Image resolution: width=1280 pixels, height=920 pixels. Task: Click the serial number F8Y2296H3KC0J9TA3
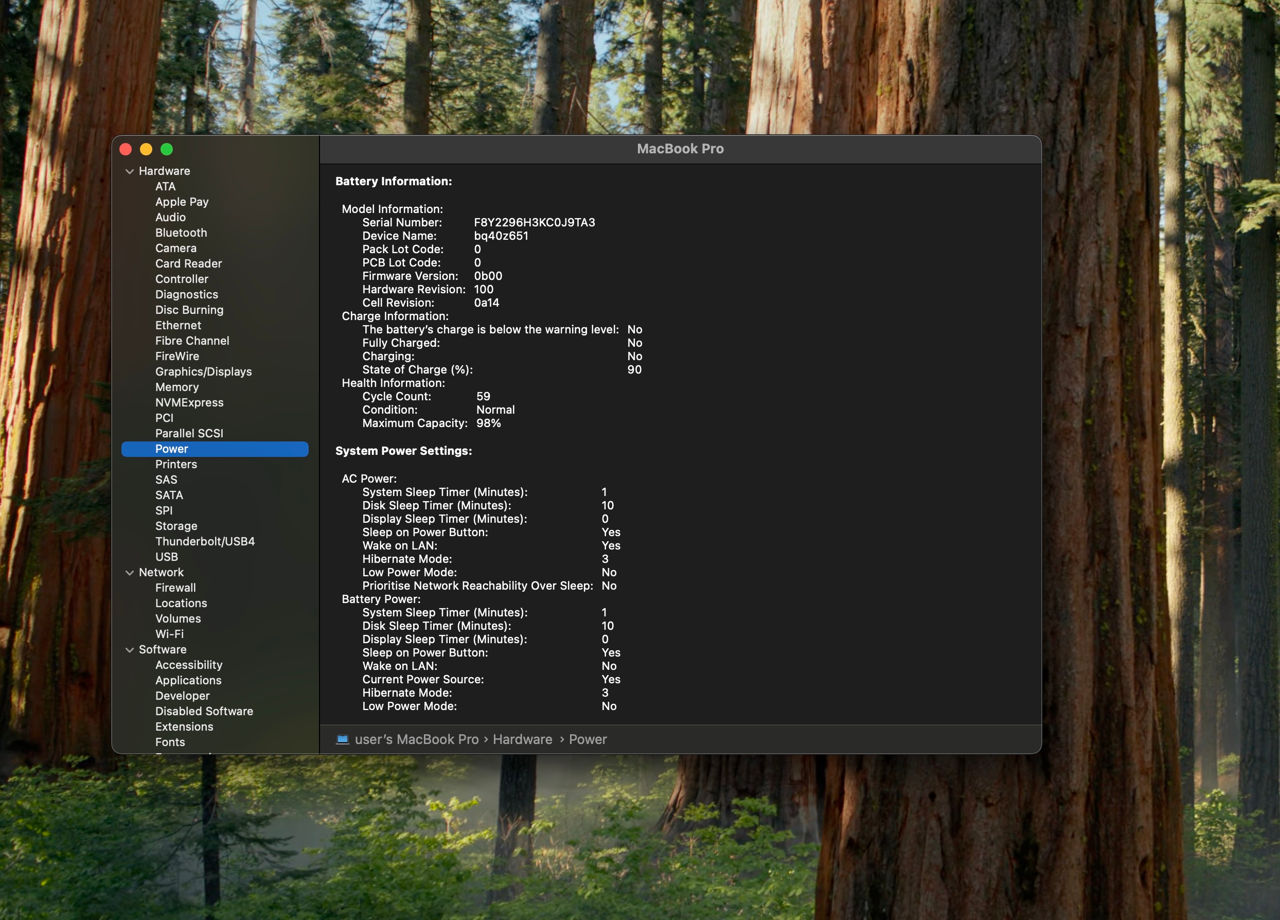pyautogui.click(x=534, y=223)
